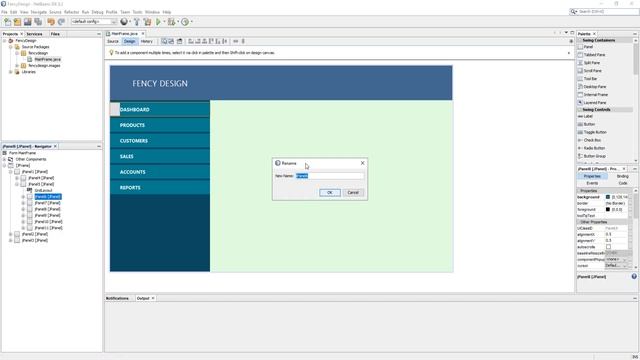Viewport: 640px width, 360px height.
Task: Close the Rename dialog with X
Action: pos(362,163)
